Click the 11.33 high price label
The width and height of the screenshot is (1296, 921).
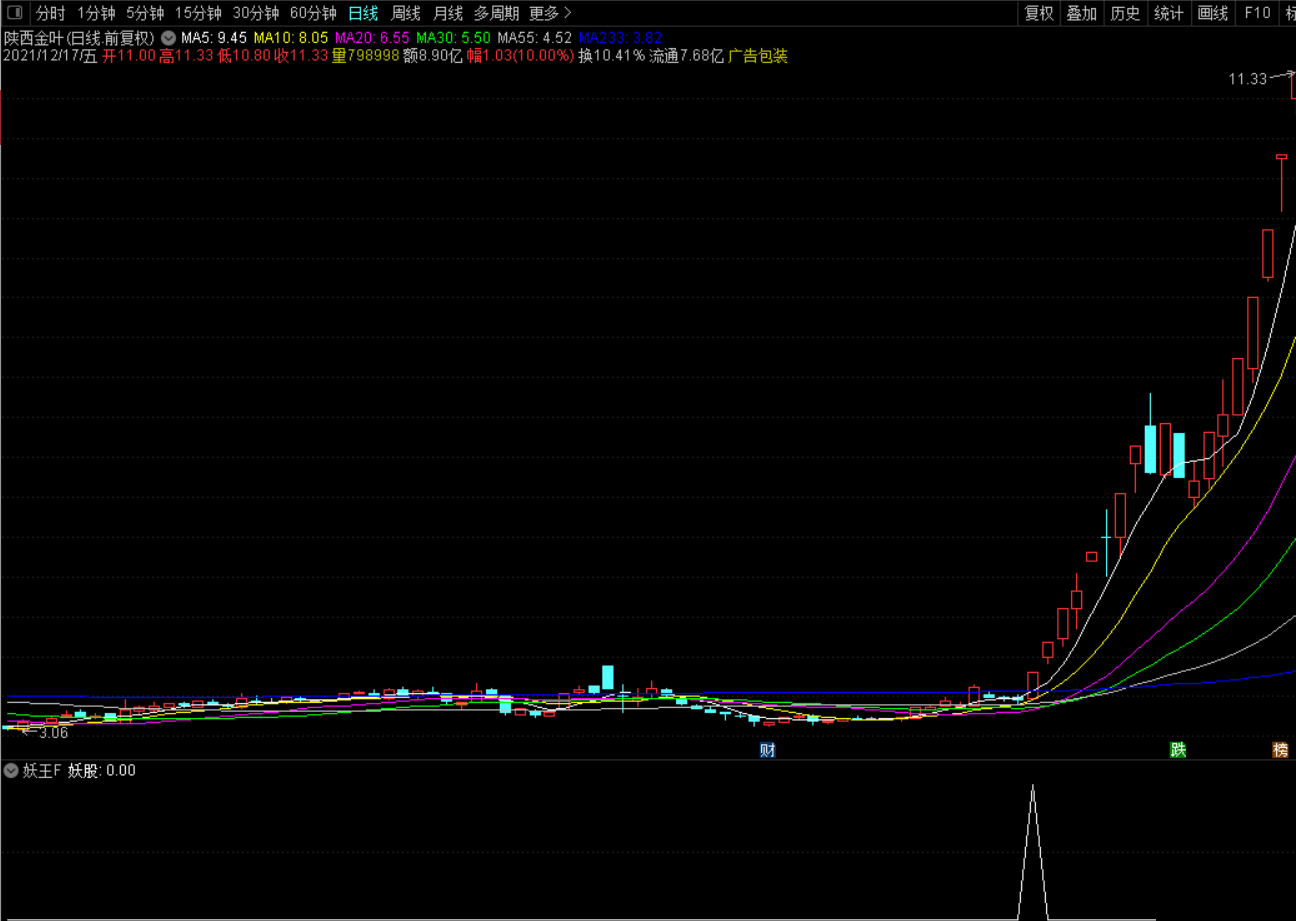(1248, 79)
